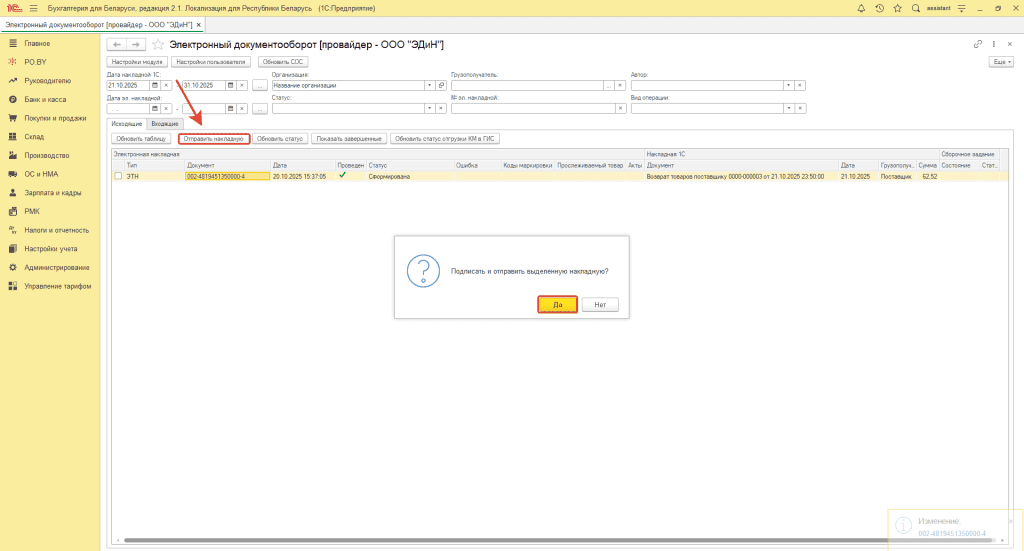Image resolution: width=1024 pixels, height=551 pixels.
Task: Open Зарплата и кадры section
Action: tap(52, 193)
